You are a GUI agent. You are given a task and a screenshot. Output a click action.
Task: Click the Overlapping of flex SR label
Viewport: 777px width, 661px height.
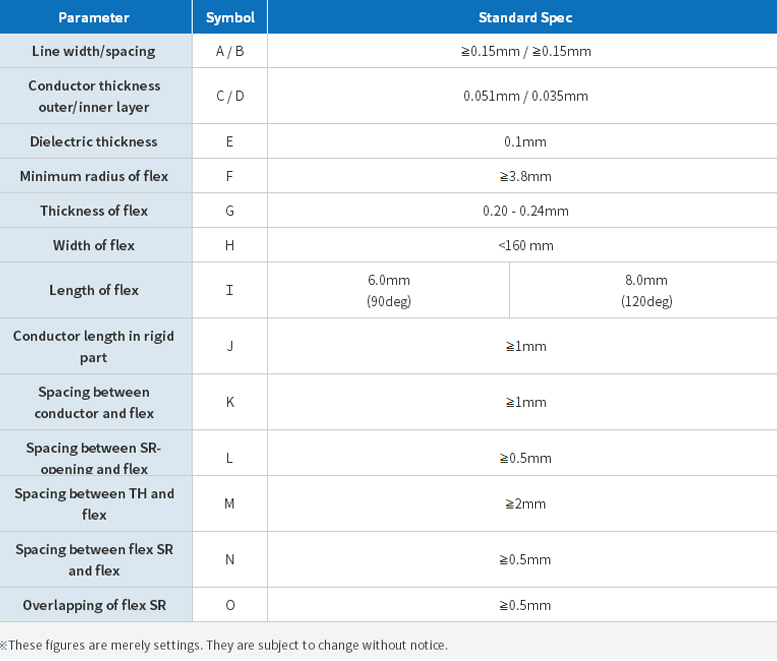click(96, 605)
